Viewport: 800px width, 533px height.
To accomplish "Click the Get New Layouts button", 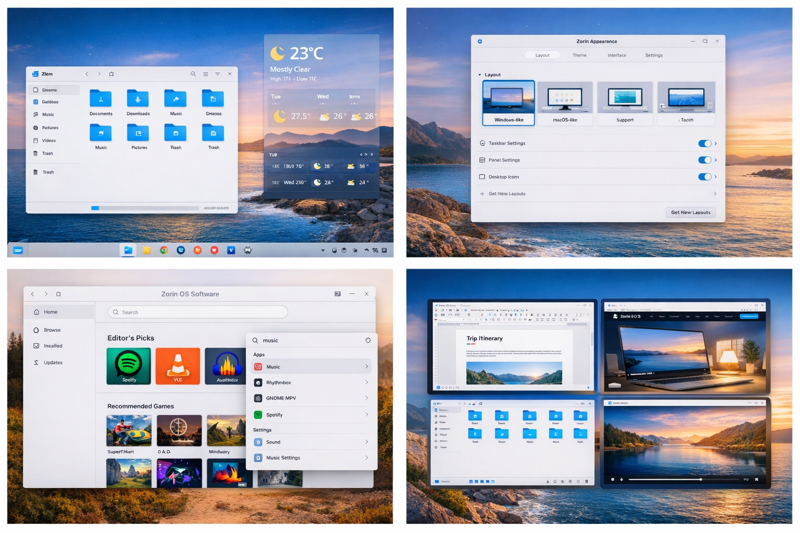I will pos(690,212).
